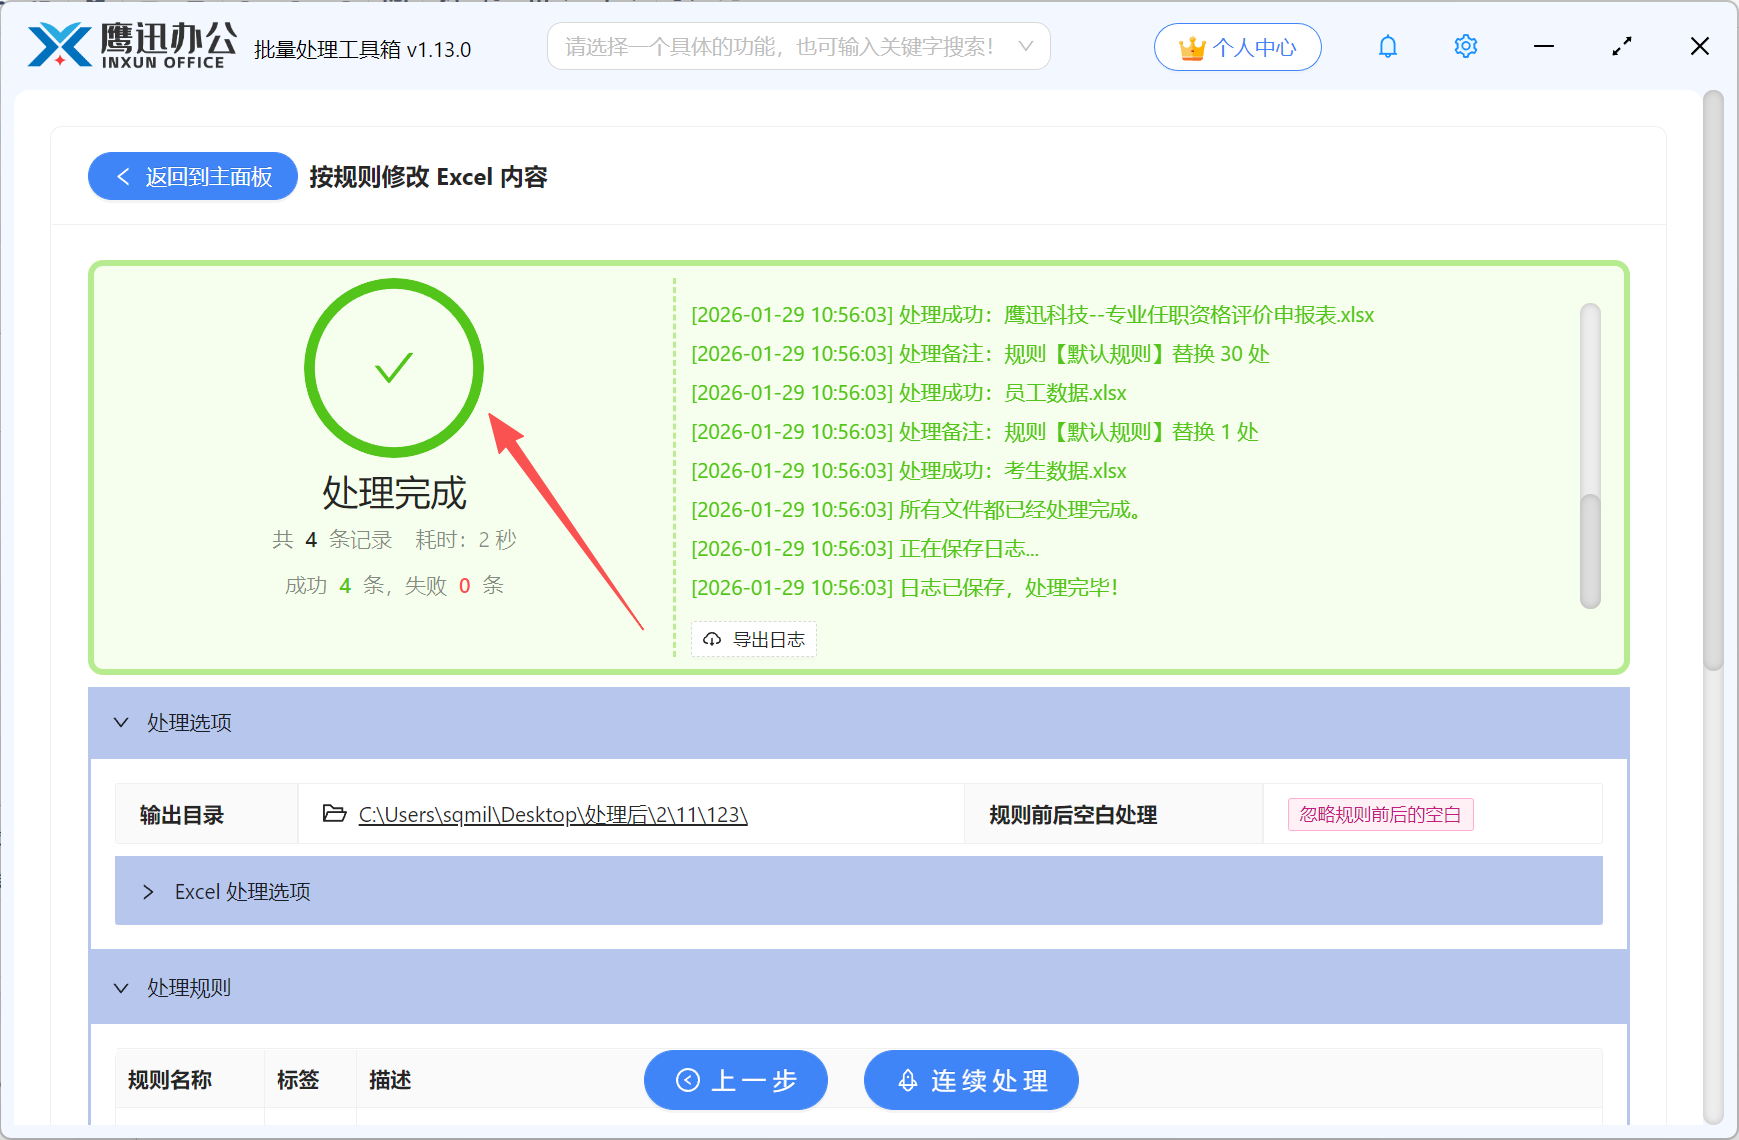Toggle the 忽略规则前后的空白 option
The width and height of the screenshot is (1739, 1140).
coord(1380,814)
